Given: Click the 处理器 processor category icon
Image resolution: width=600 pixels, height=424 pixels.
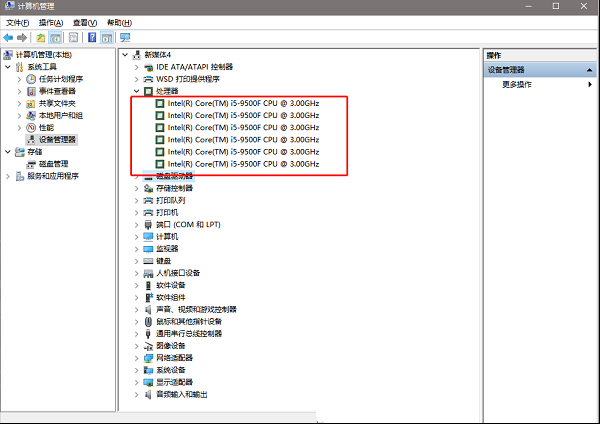Looking at the screenshot, I should click(148, 90).
